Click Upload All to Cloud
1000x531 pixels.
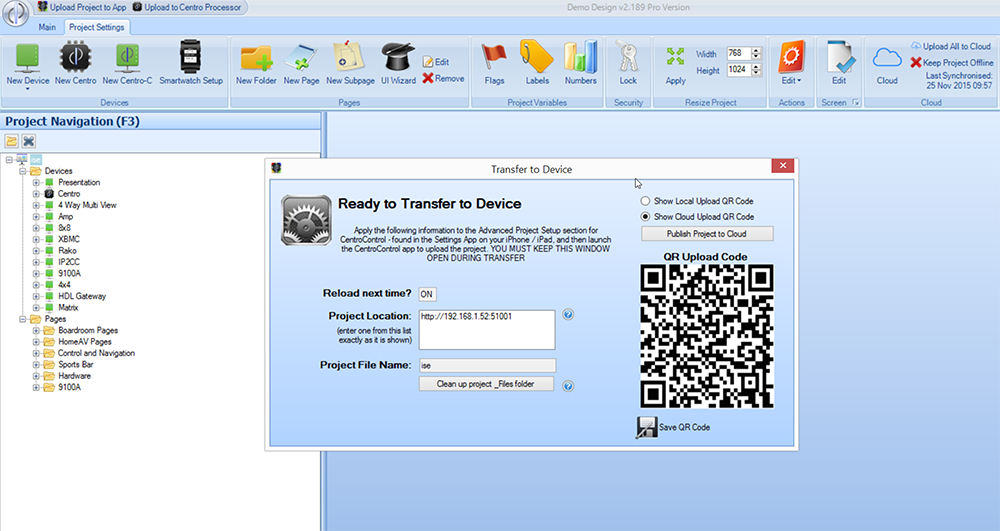point(951,46)
